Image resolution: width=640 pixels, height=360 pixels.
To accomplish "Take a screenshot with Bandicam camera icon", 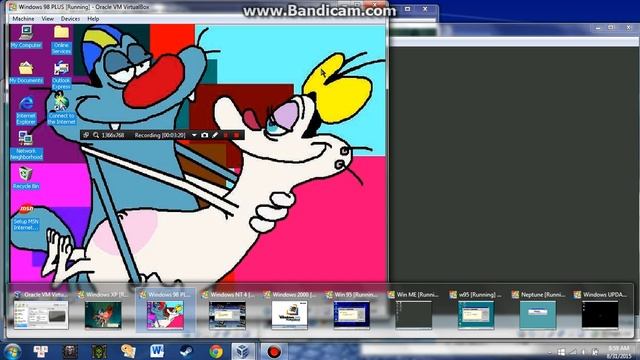I will (204, 135).
